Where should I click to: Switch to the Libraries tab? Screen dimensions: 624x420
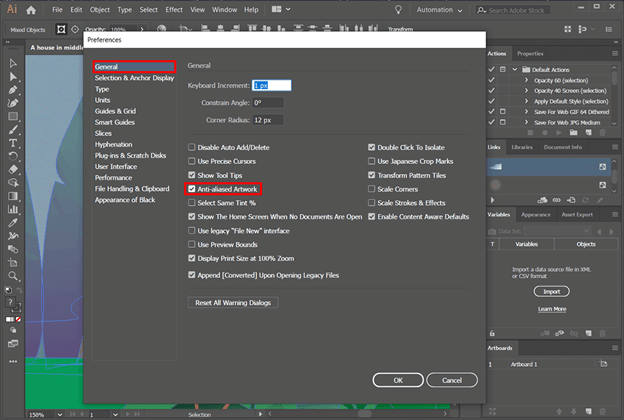[x=522, y=147]
